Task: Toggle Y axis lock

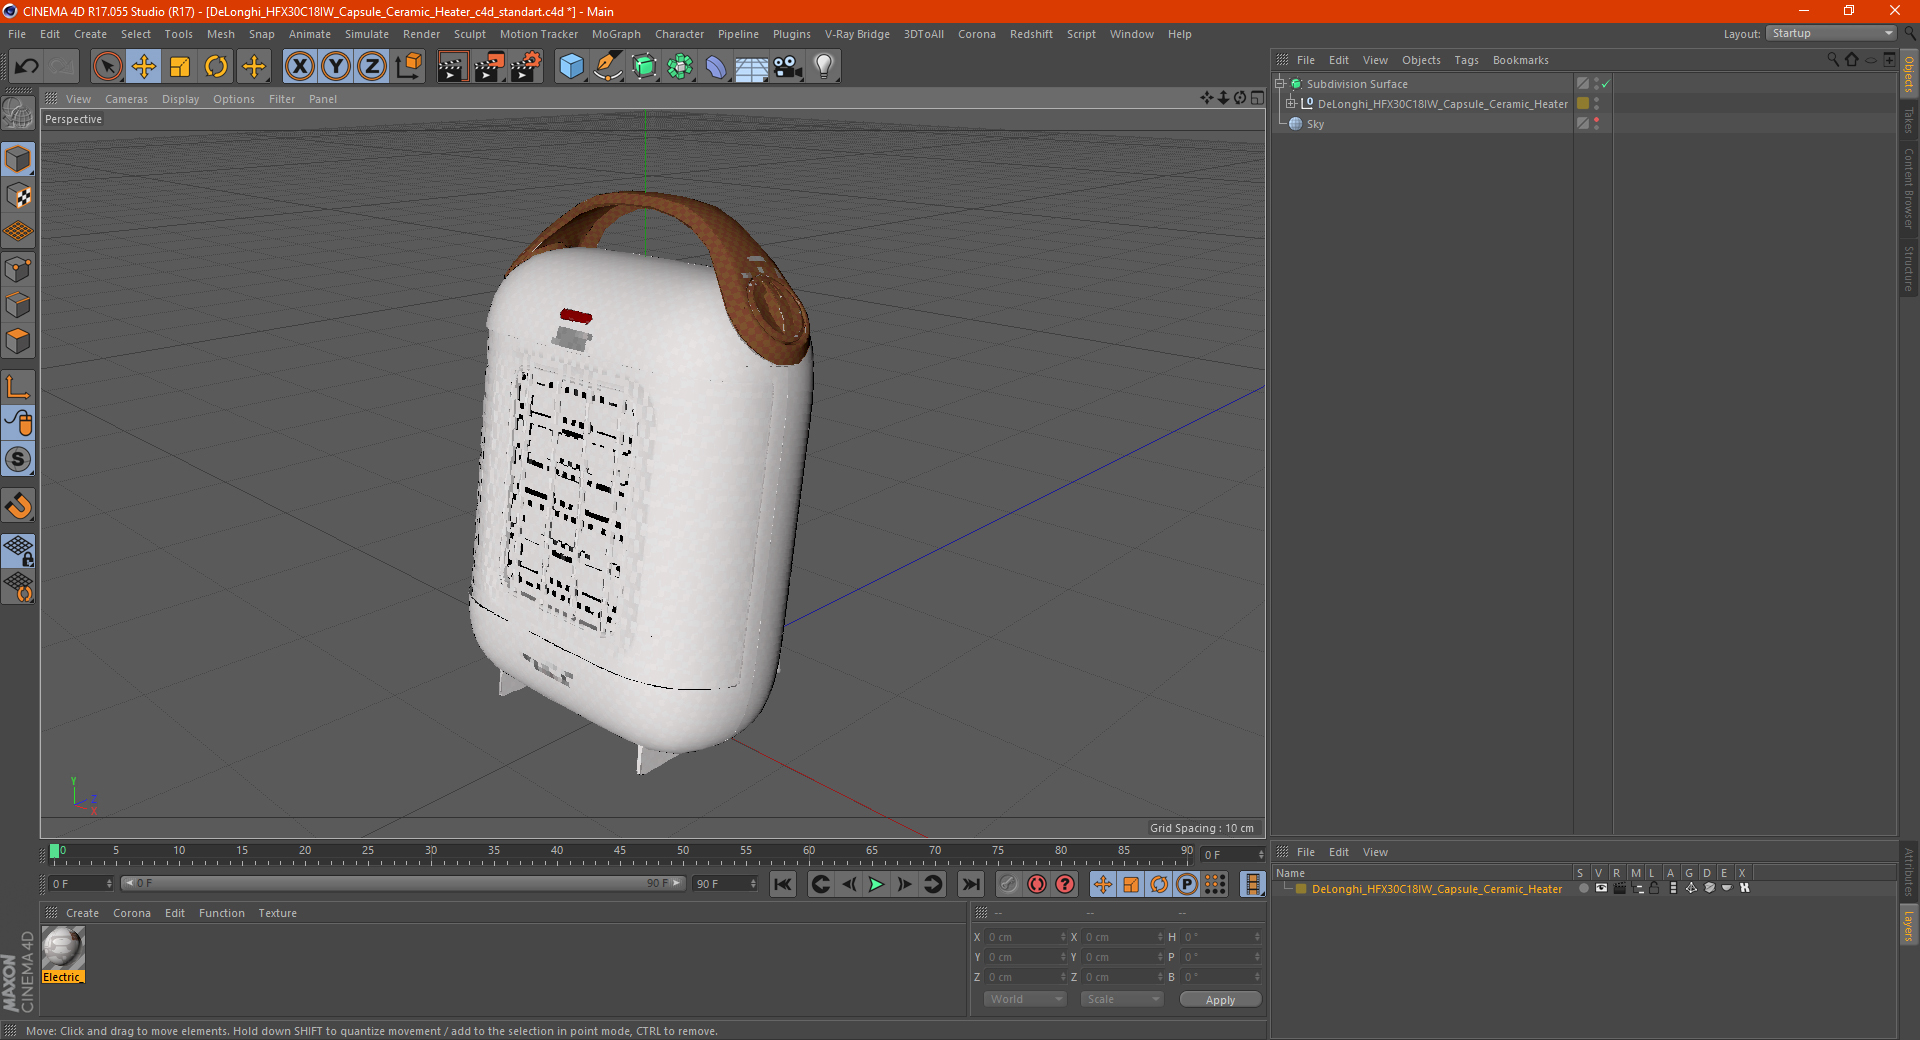Action: (336, 67)
